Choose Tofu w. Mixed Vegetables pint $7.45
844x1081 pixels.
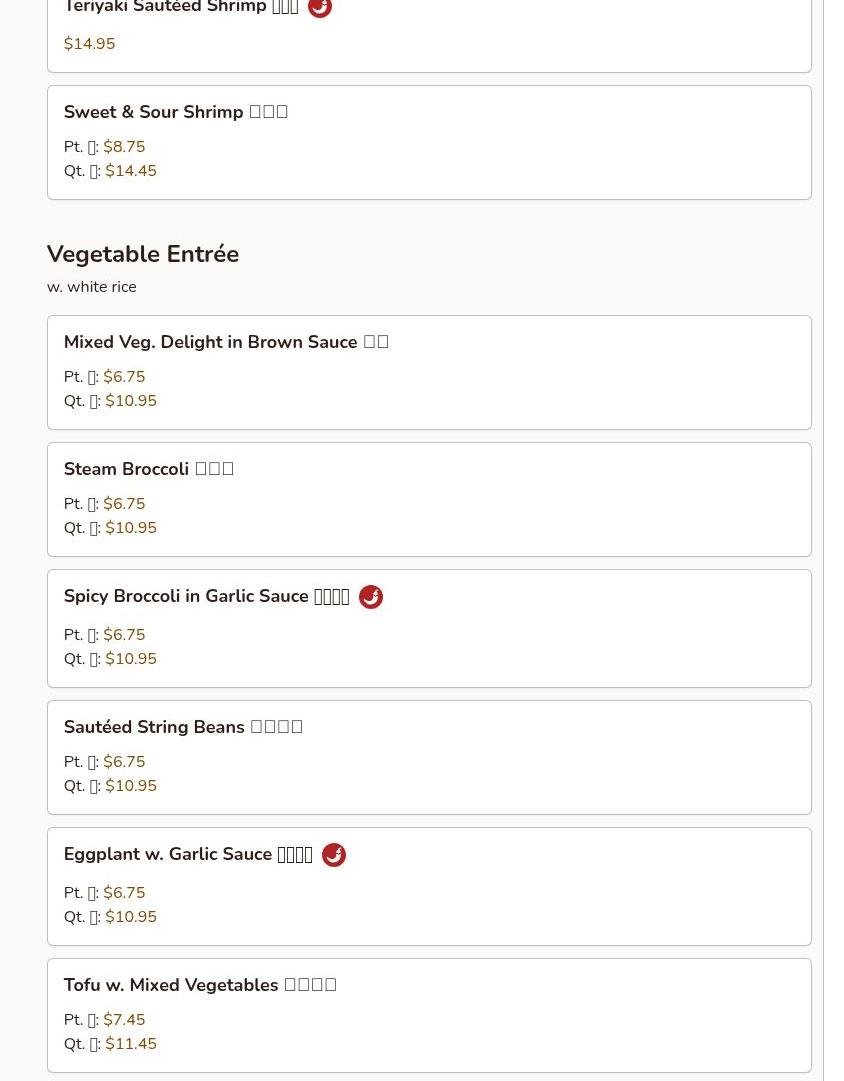pyautogui.click(x=124, y=1020)
